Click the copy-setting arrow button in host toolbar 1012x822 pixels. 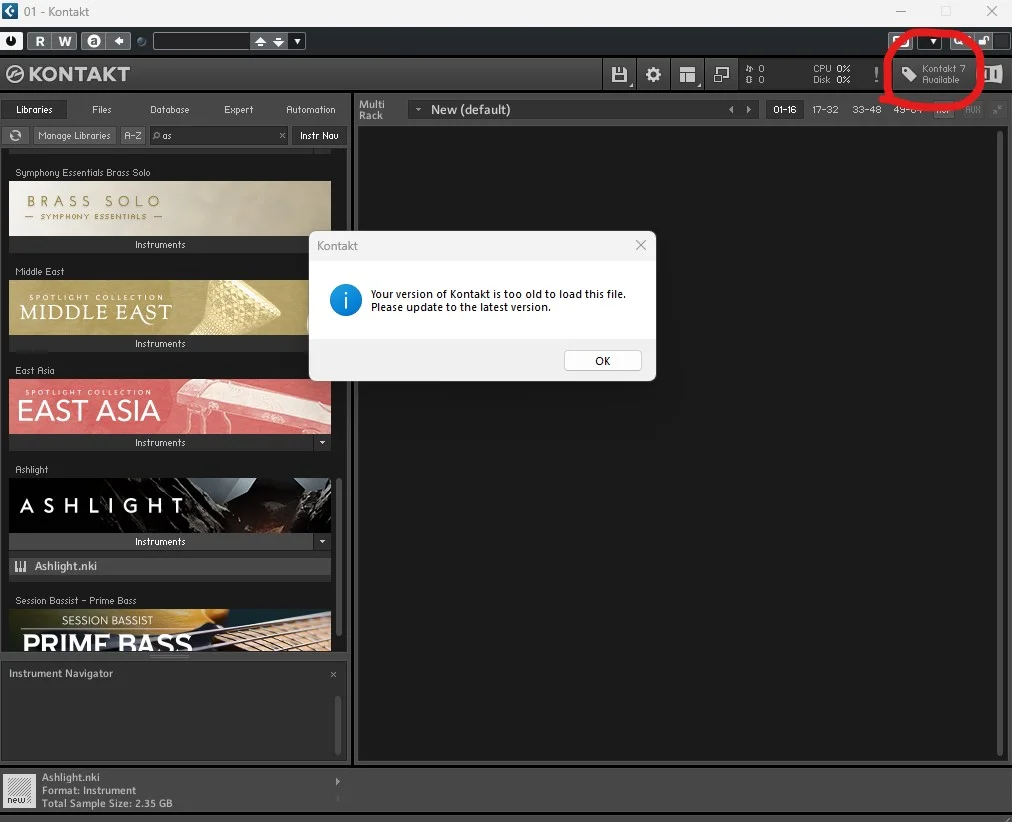click(x=119, y=41)
